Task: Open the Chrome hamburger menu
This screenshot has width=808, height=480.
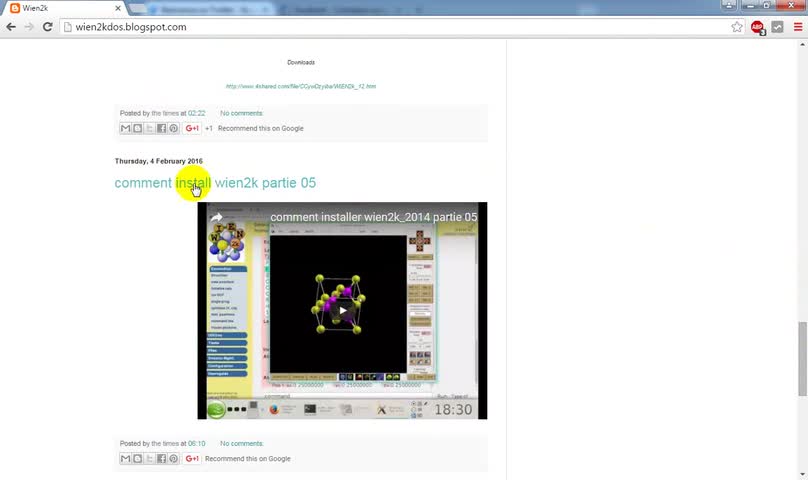Action: 798,27
